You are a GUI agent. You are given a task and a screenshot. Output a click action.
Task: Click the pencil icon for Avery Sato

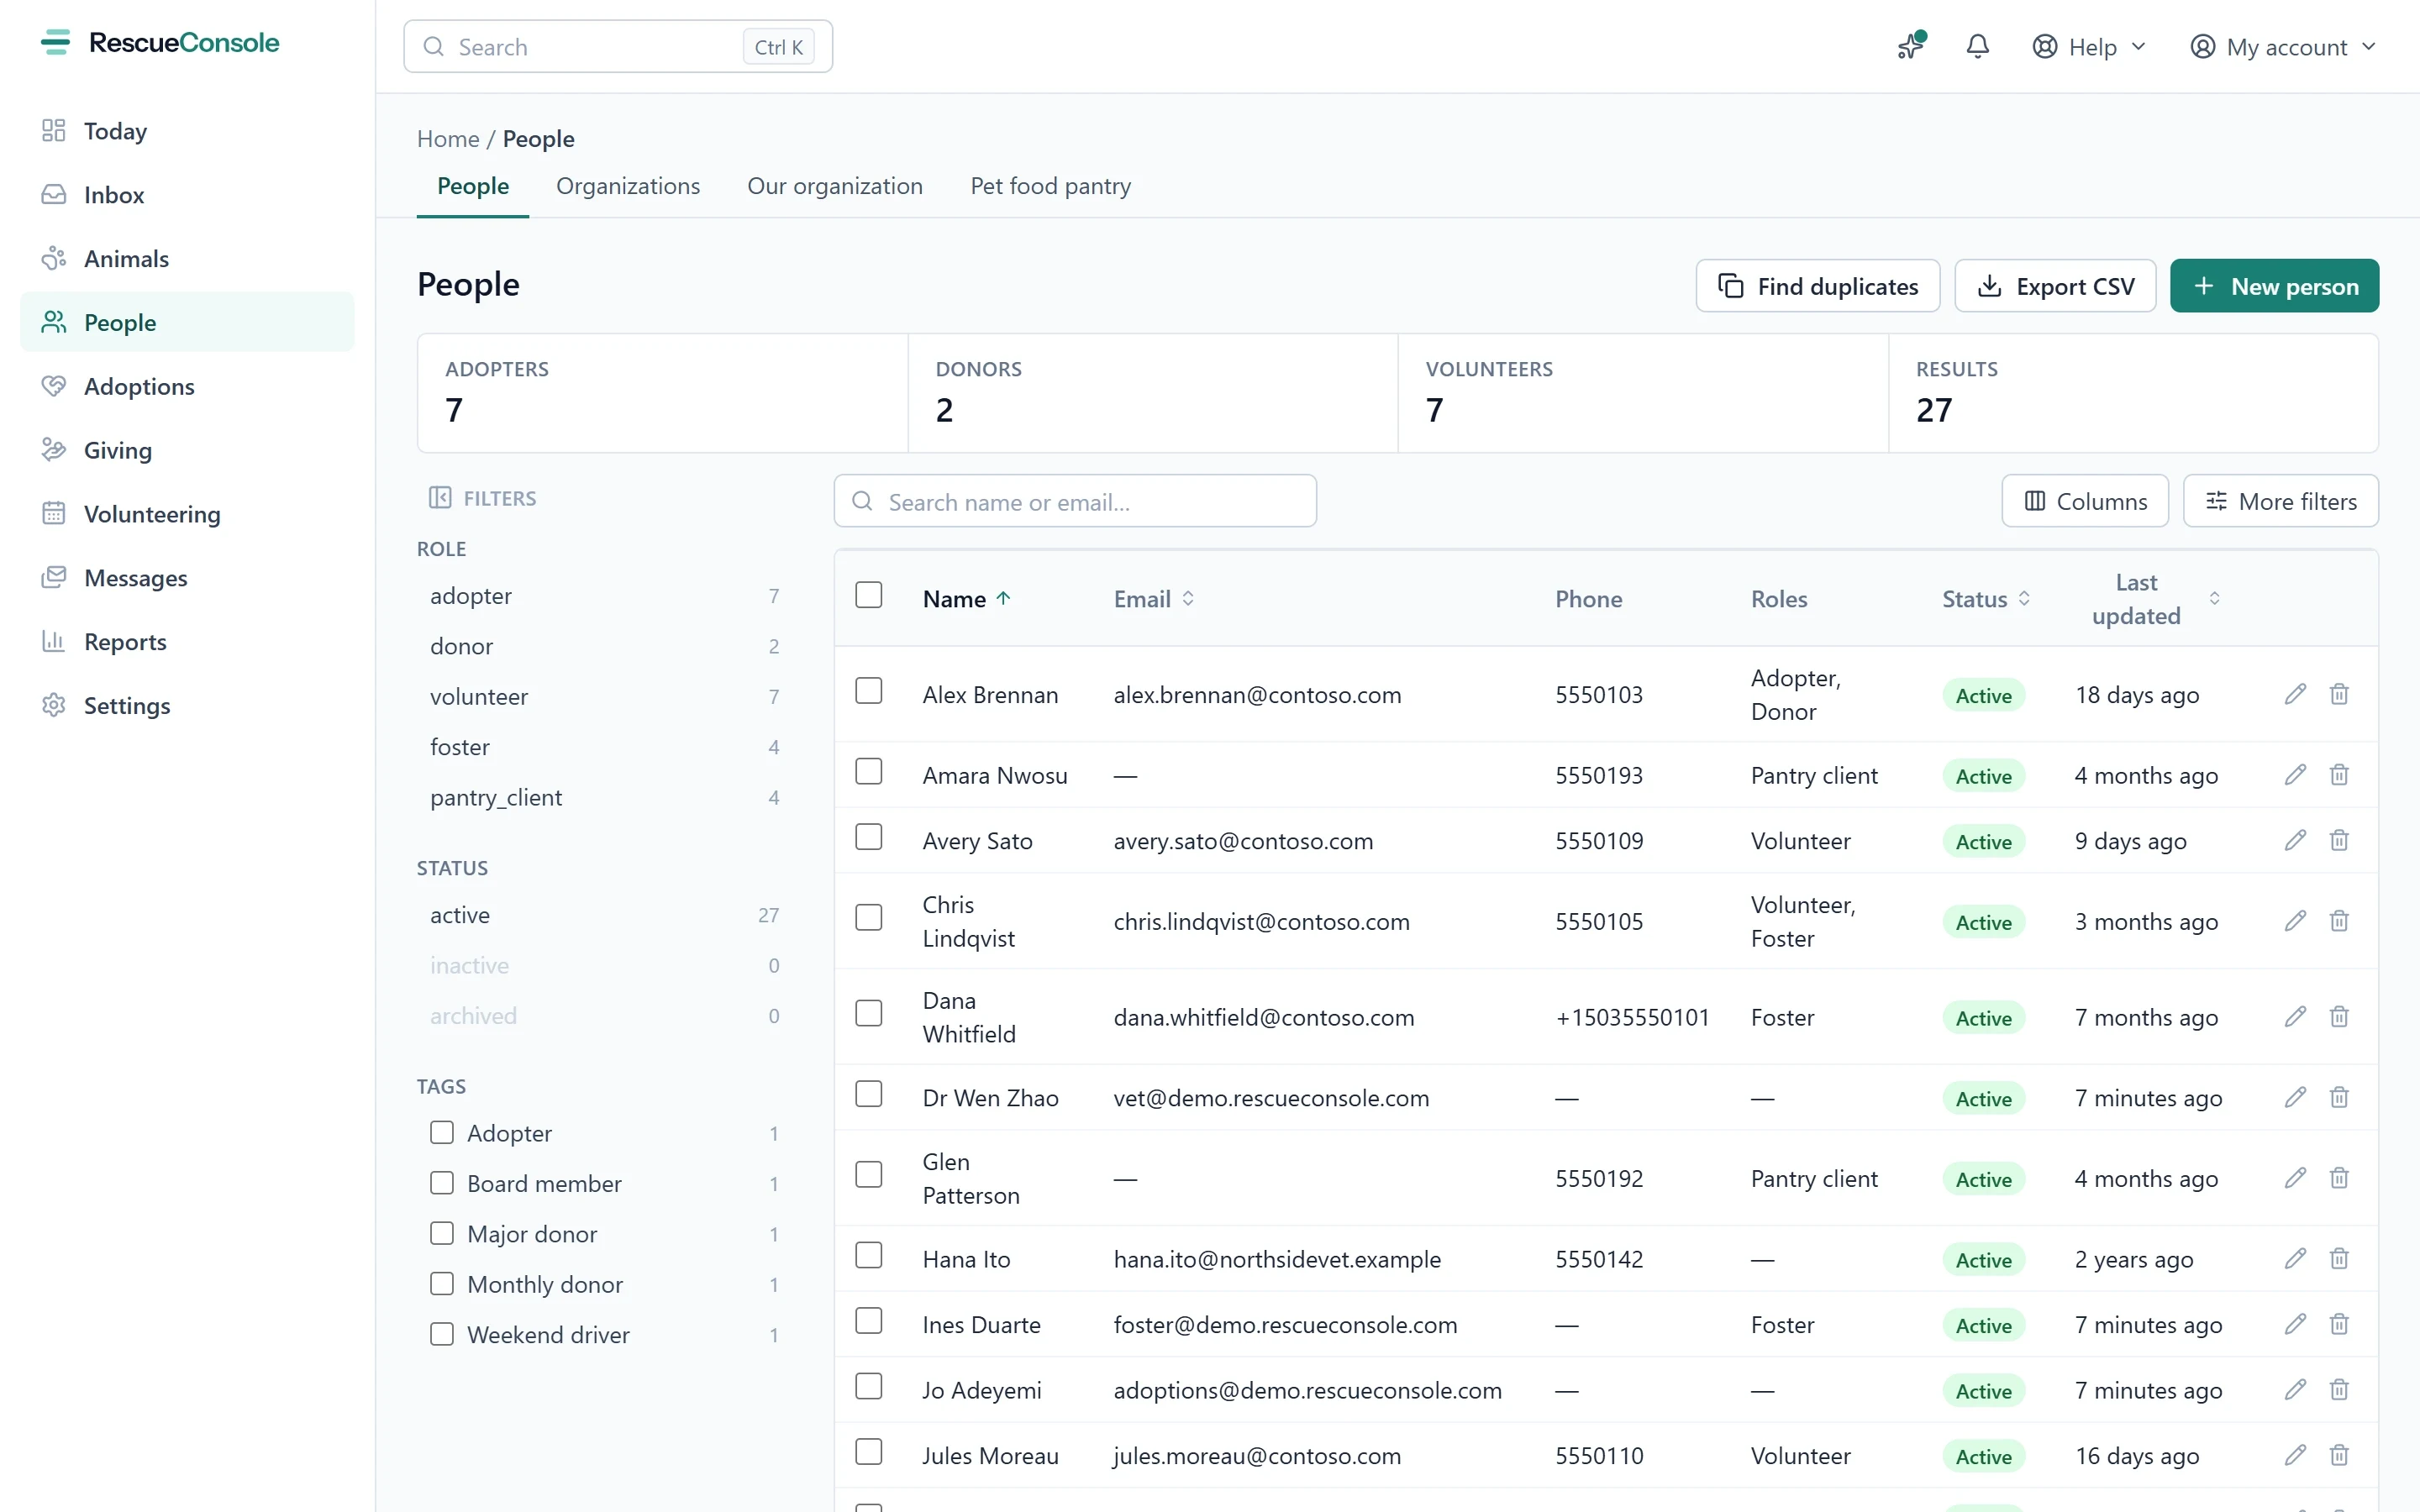pos(2295,840)
